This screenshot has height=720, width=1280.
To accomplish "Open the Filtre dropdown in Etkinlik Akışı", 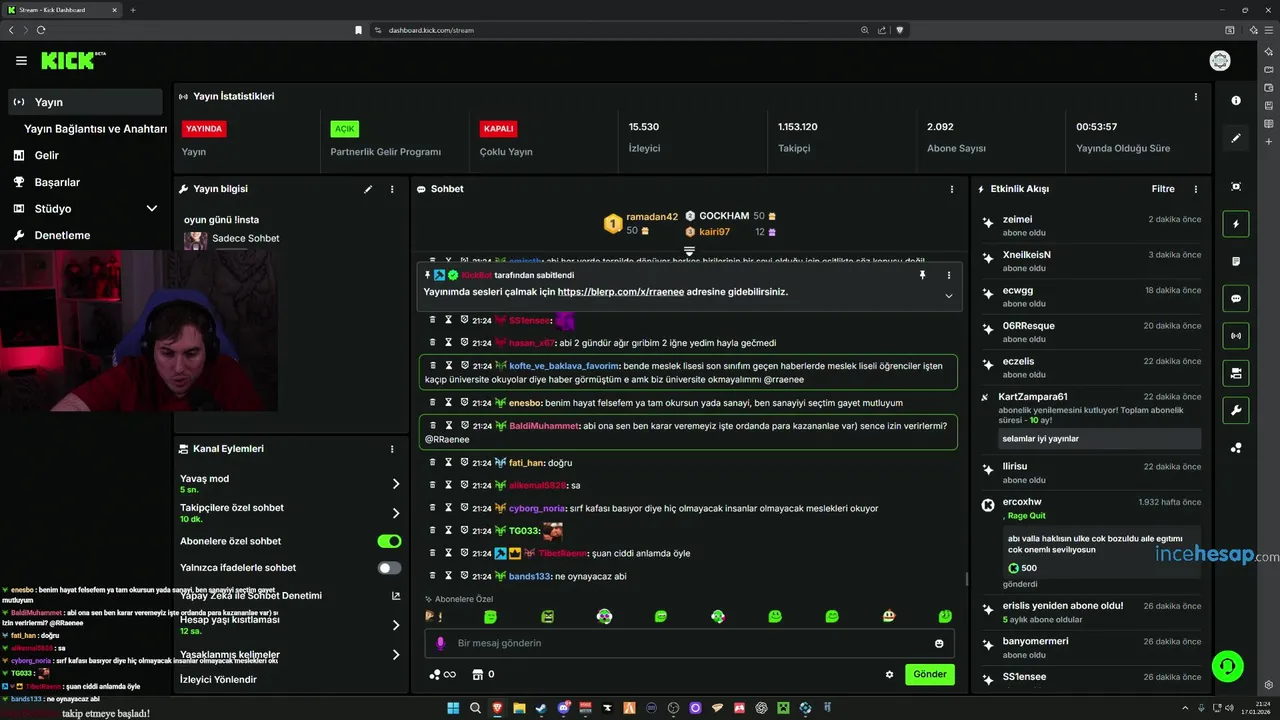I will click(1163, 189).
